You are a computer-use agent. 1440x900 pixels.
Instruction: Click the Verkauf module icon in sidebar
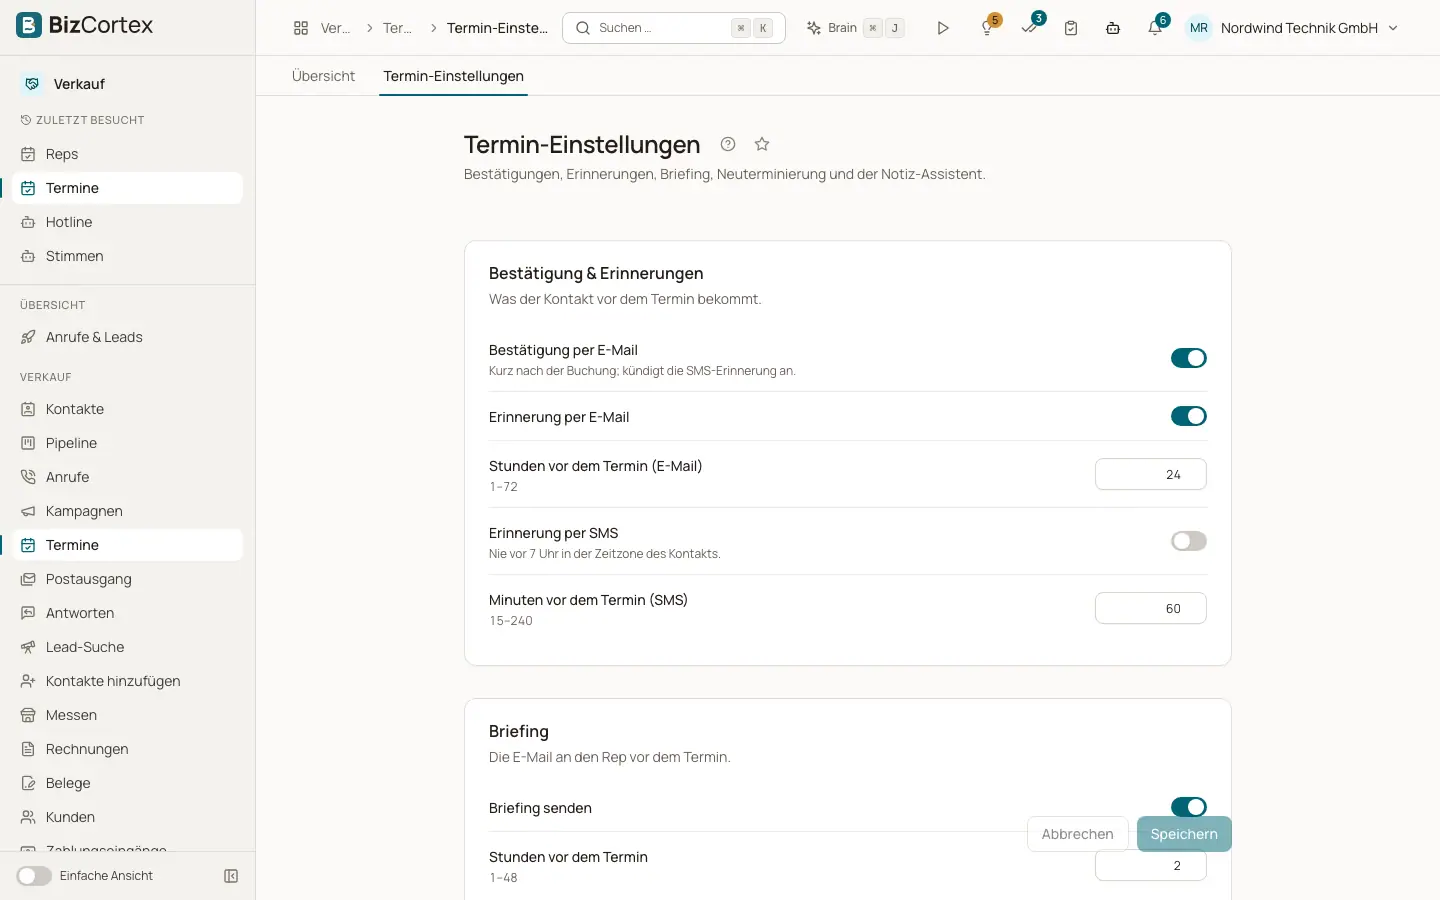pyautogui.click(x=32, y=84)
